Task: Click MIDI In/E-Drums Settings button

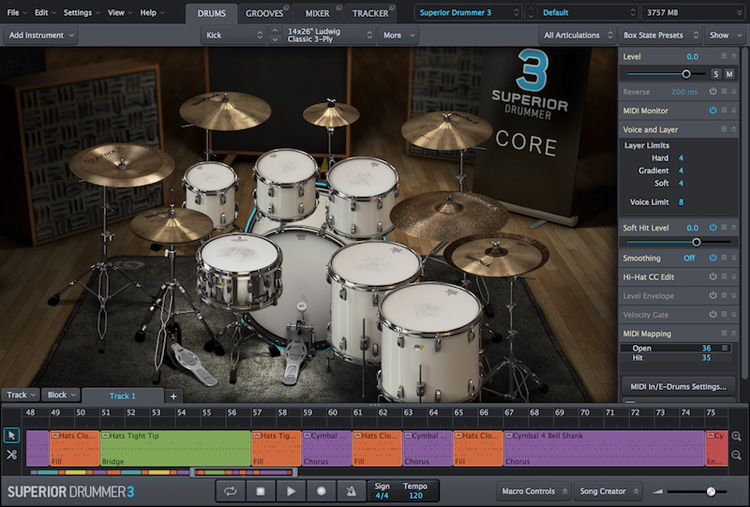Action: point(678,386)
